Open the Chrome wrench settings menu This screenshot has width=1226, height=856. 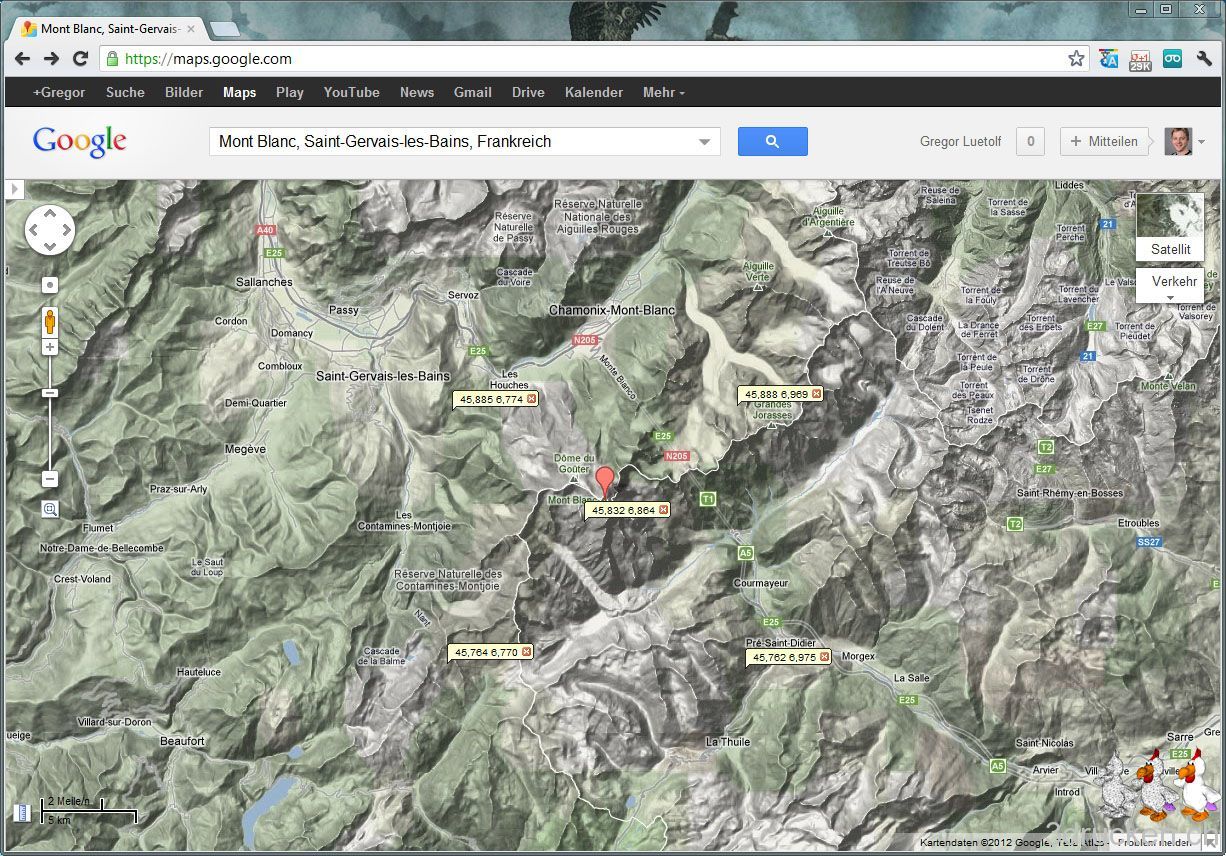pyautogui.click(x=1204, y=59)
